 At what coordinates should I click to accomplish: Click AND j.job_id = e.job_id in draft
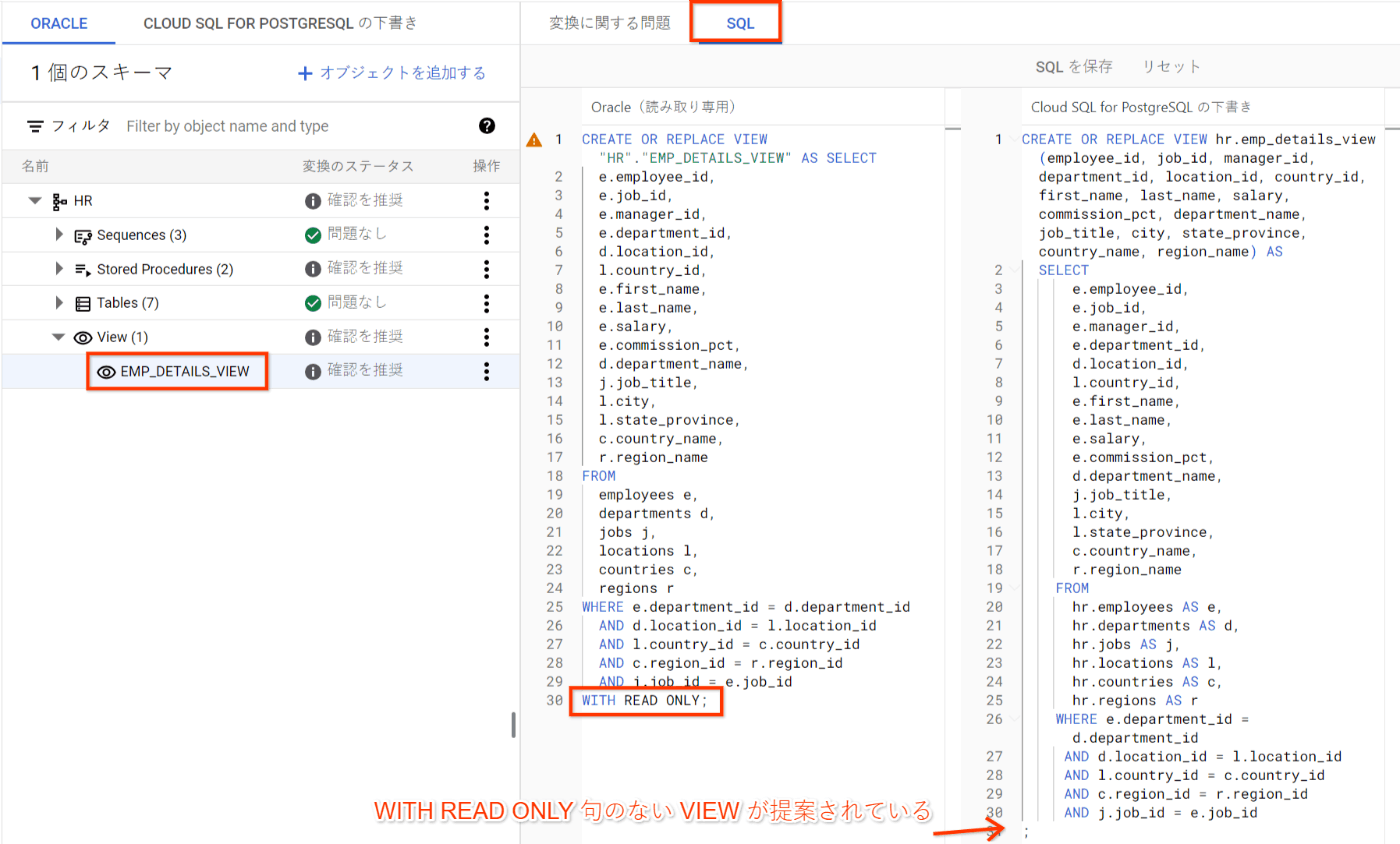click(x=1161, y=813)
